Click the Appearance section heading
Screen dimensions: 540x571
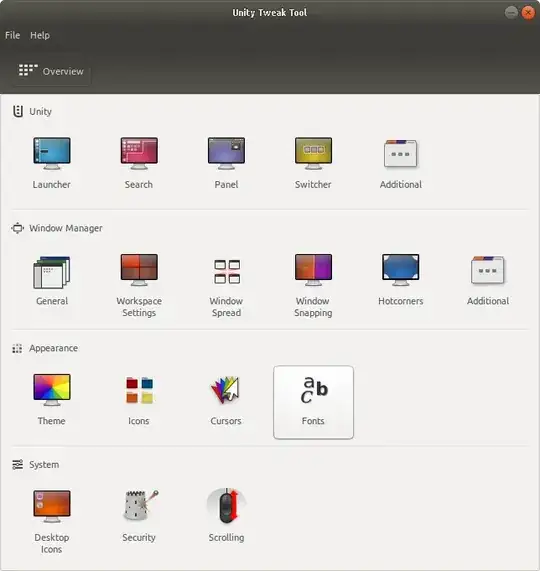(53, 348)
